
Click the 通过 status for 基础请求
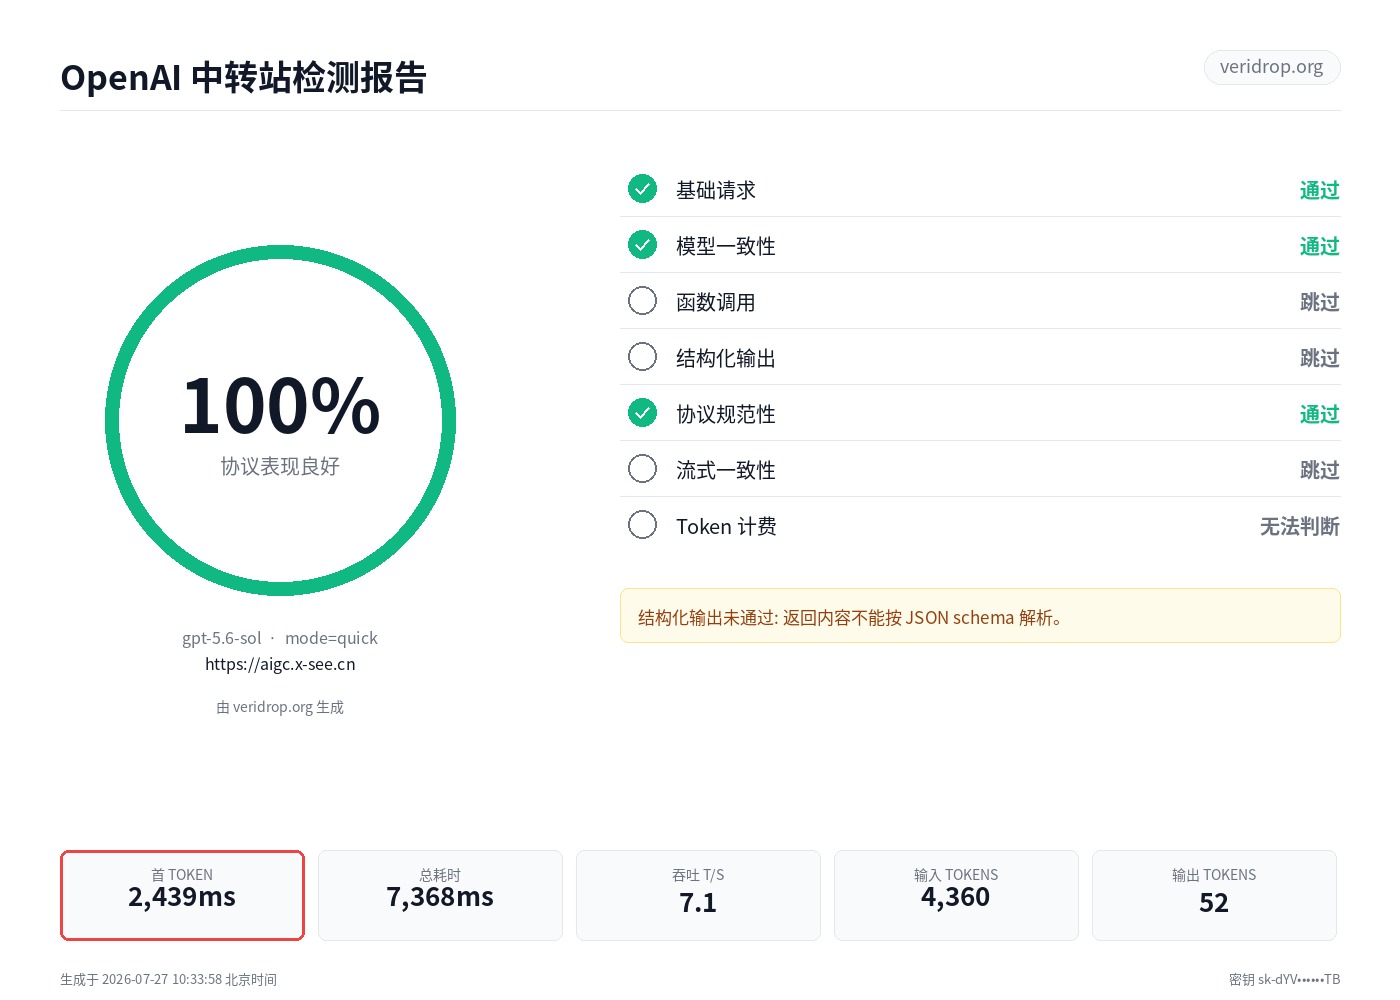1319,190
